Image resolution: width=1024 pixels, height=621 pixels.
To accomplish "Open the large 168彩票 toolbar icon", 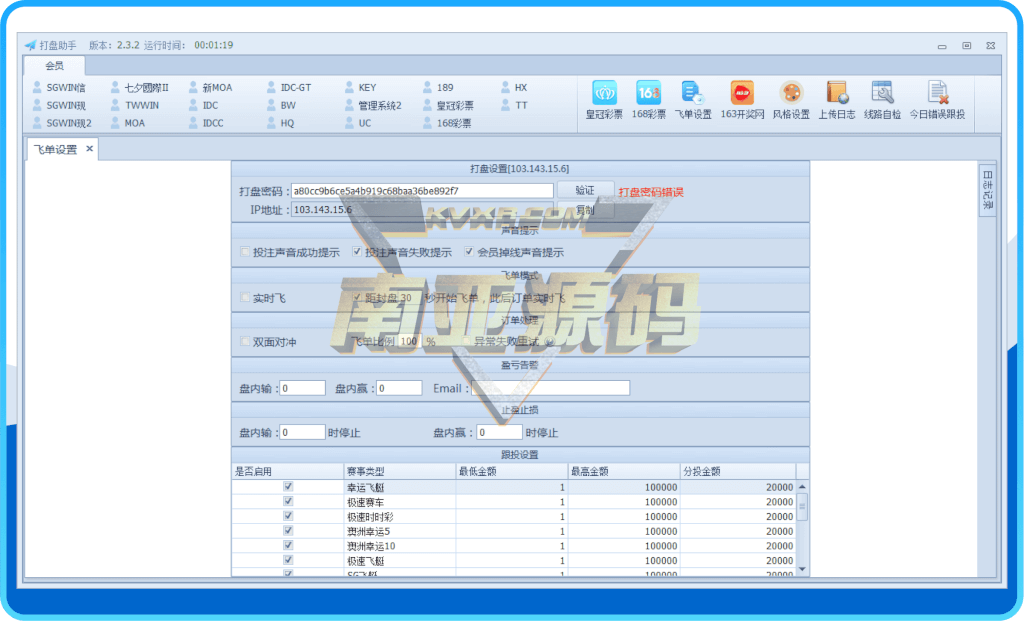I will click(x=648, y=100).
